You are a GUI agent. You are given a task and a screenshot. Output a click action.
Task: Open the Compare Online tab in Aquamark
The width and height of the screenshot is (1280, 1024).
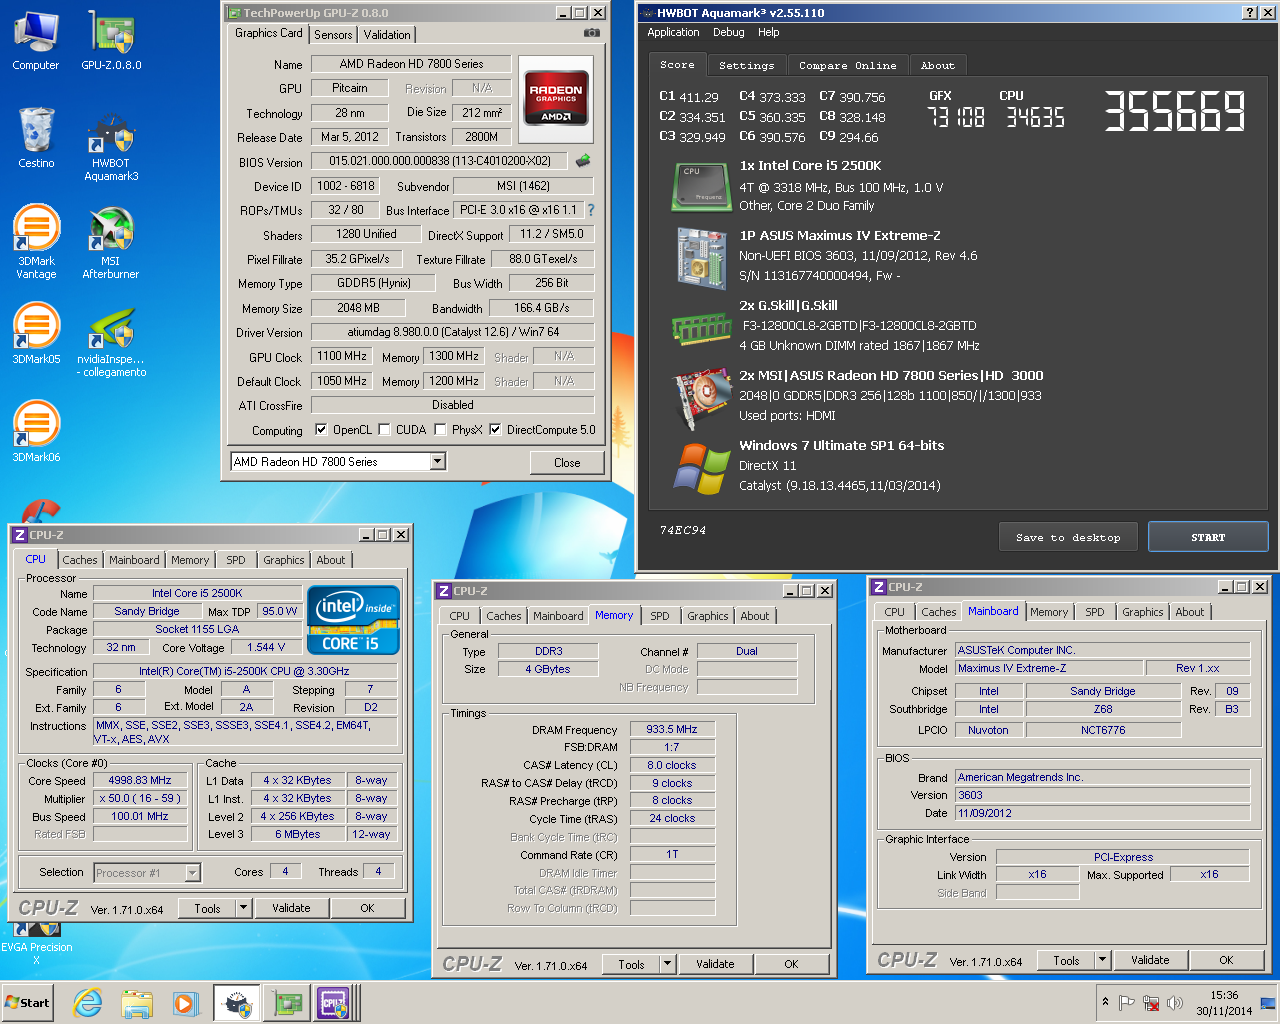point(848,66)
